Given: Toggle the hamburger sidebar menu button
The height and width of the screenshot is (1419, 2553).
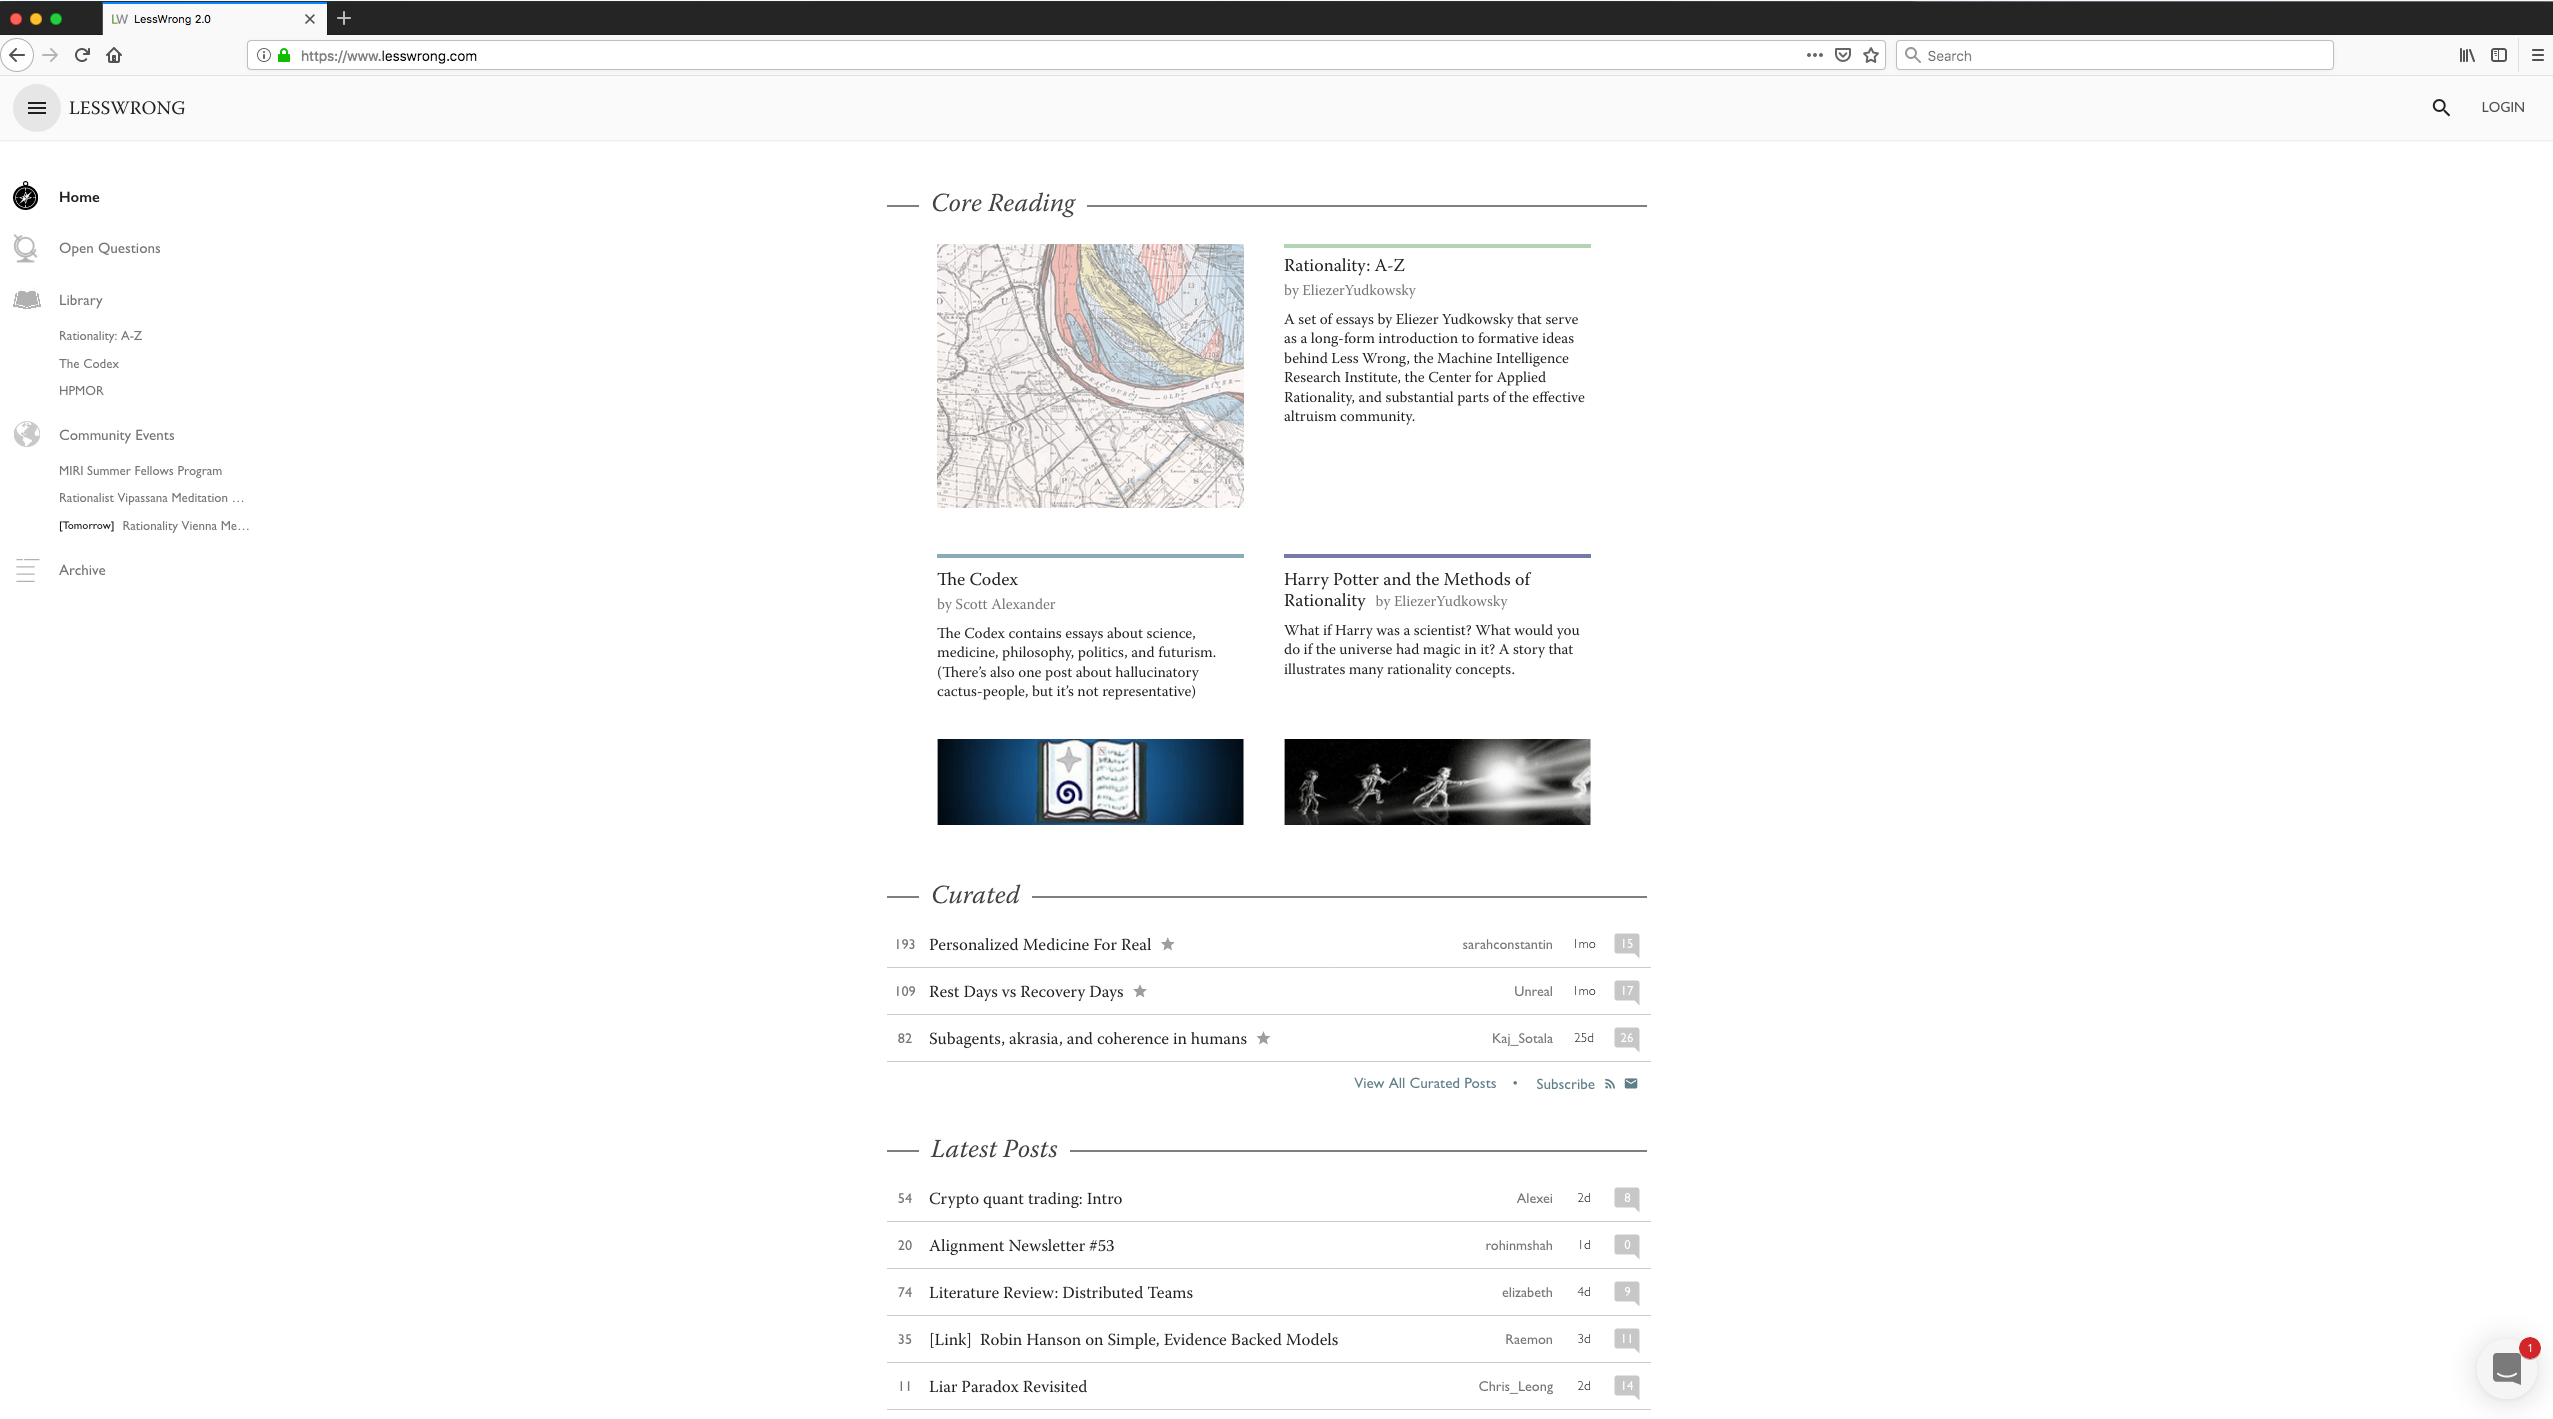Looking at the screenshot, I should click(37, 108).
